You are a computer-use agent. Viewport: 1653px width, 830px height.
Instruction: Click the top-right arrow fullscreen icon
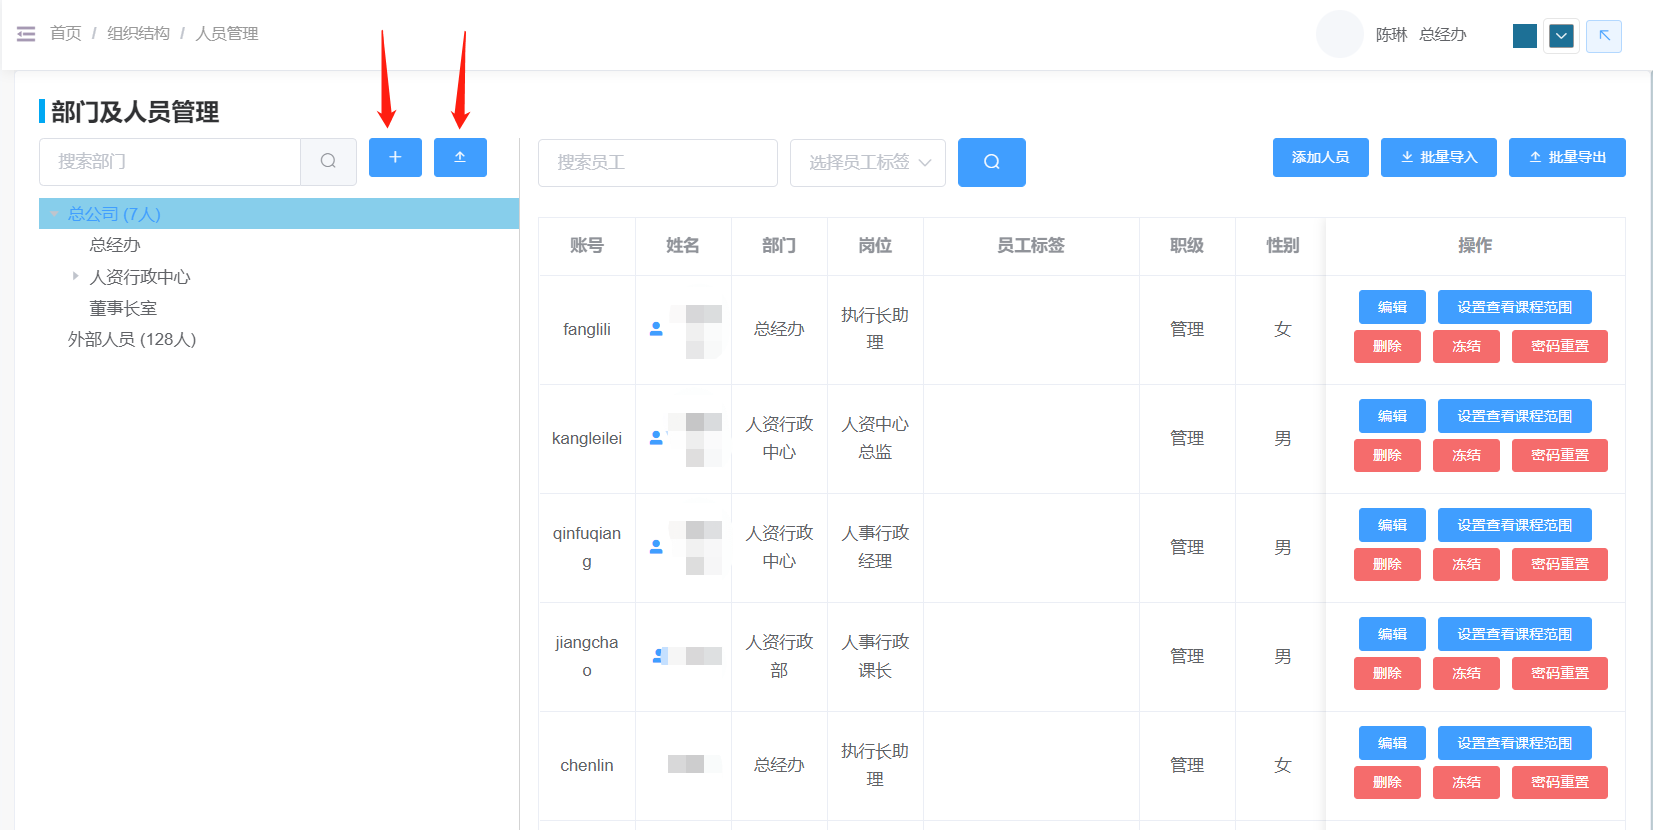tap(1603, 36)
